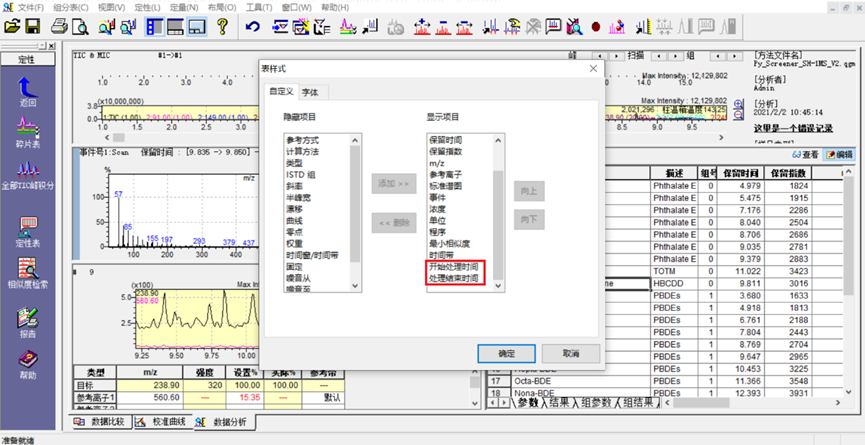Image resolution: width=865 pixels, height=445 pixels.
Task: Click 确定 (OK) button in dialog
Action: click(x=507, y=354)
